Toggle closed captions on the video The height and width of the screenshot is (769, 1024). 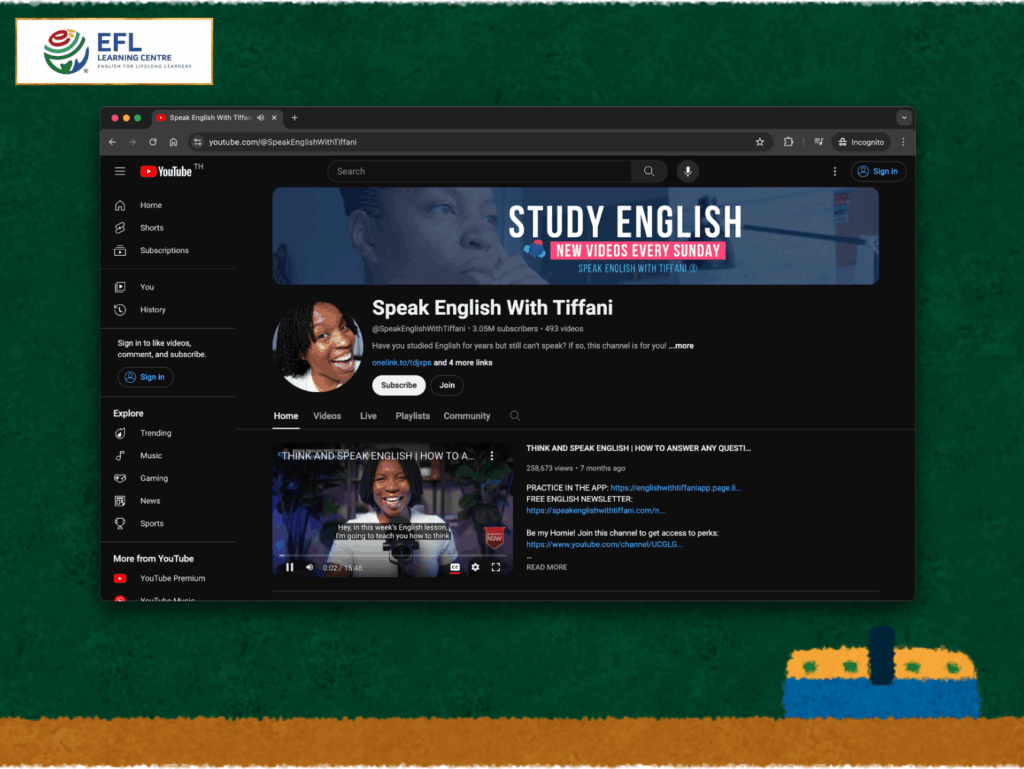[x=455, y=567]
